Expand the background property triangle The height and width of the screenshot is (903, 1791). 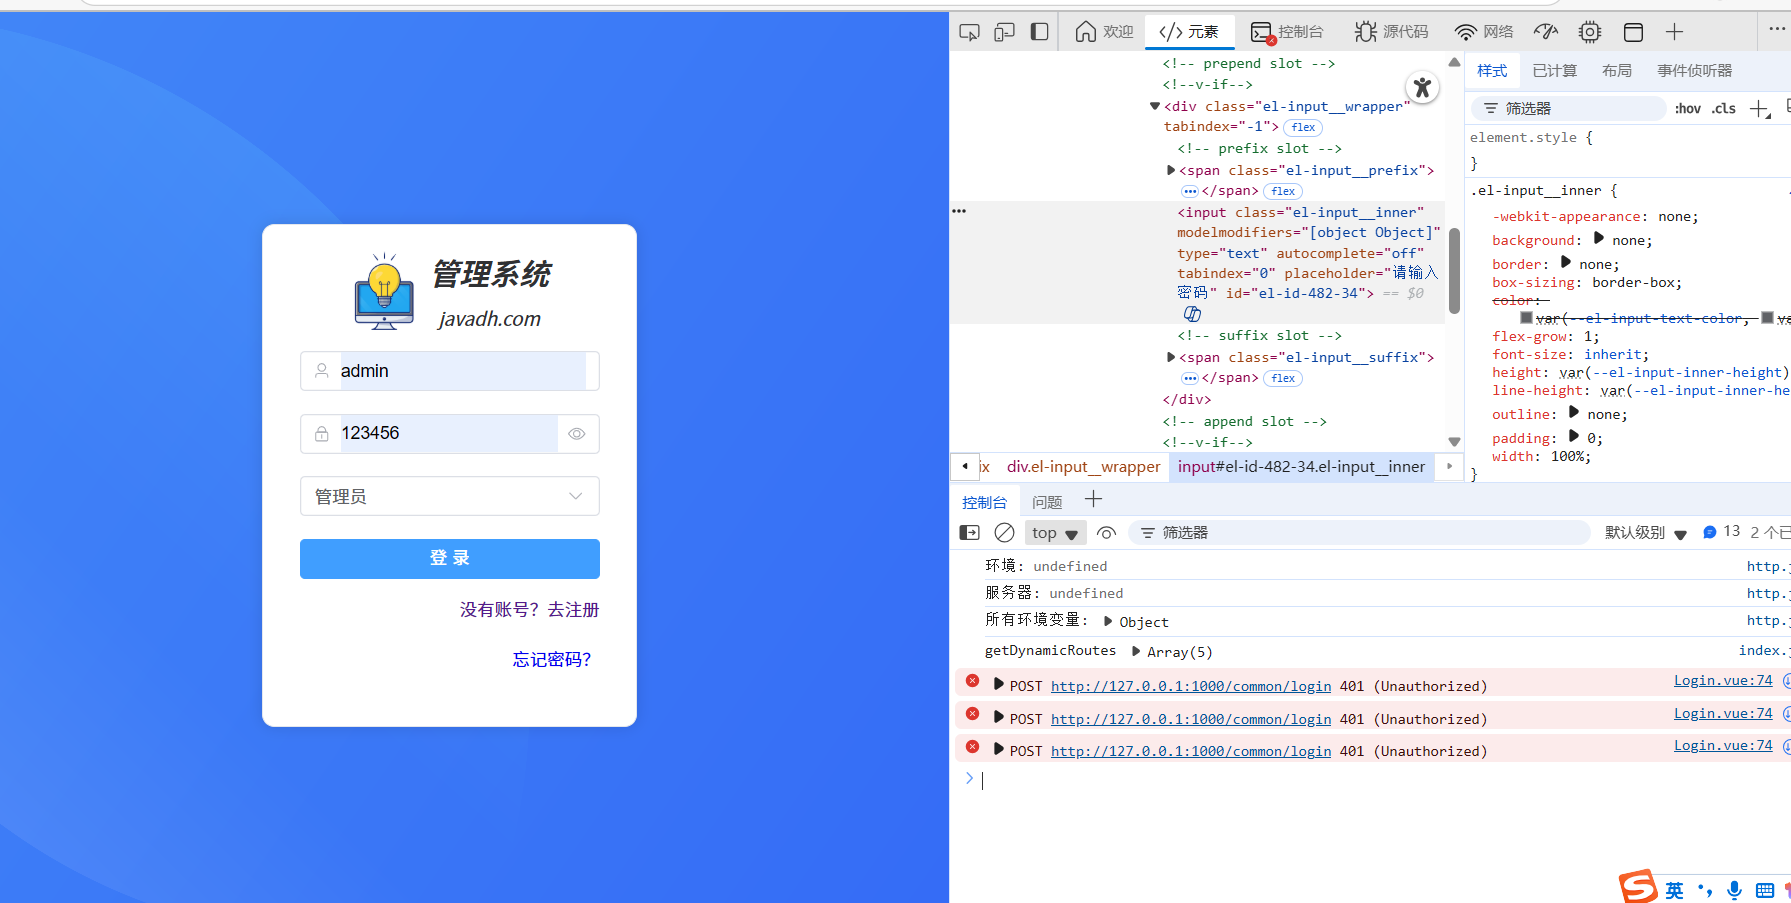tap(1598, 238)
